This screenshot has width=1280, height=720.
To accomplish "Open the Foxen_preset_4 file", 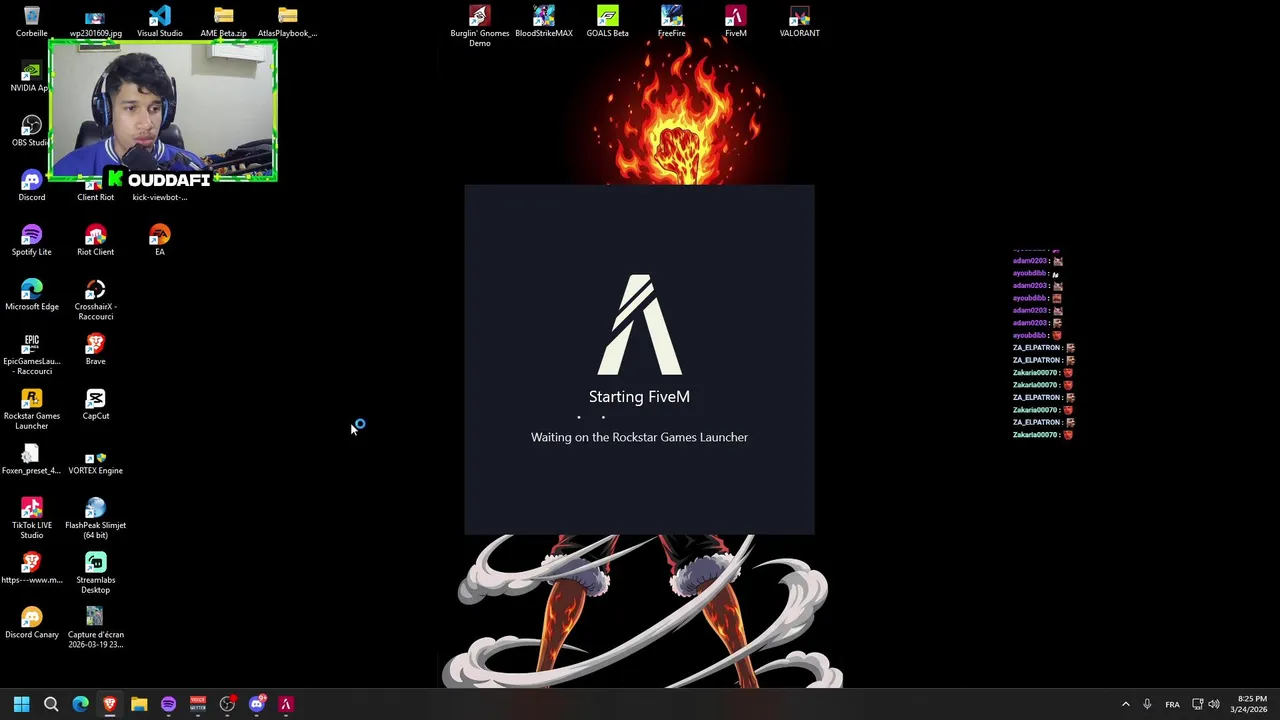I will tap(31, 459).
